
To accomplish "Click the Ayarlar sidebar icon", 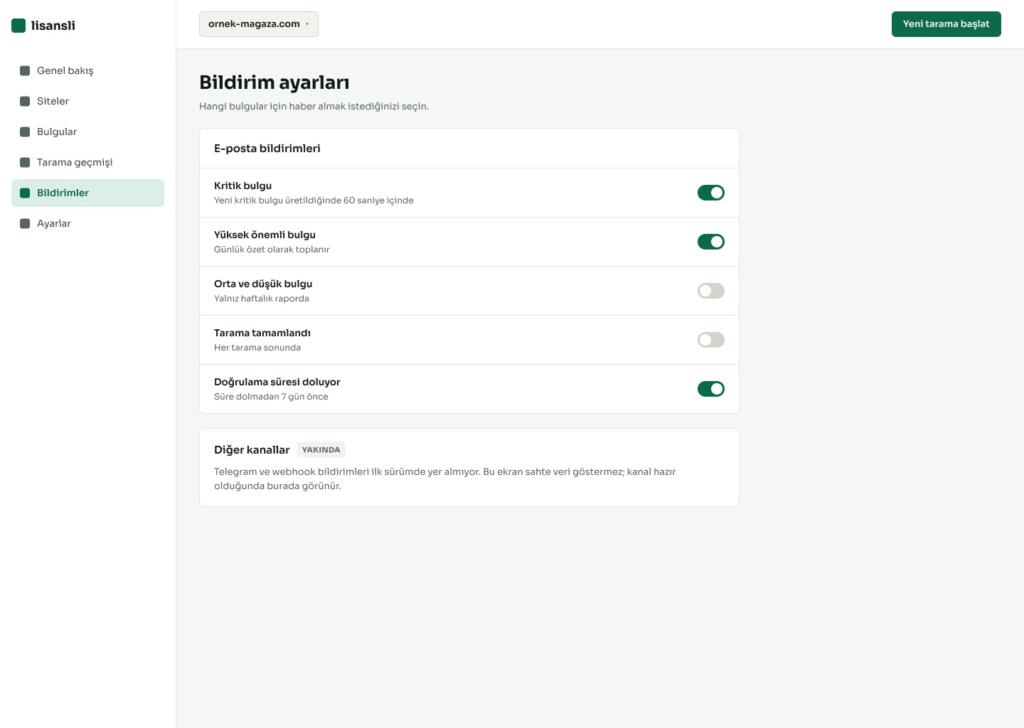I will click(x=25, y=223).
